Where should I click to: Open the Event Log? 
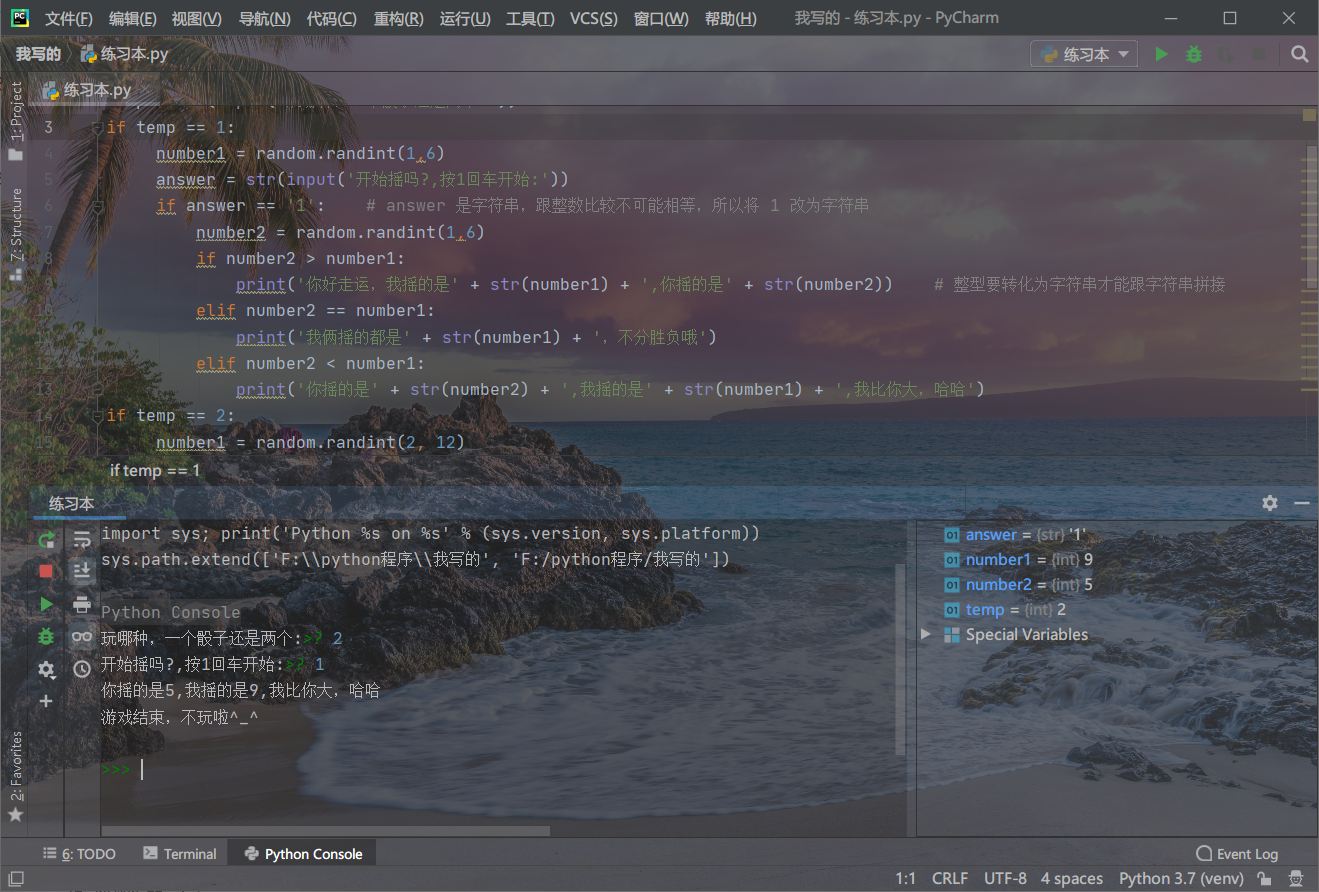pos(1237,854)
